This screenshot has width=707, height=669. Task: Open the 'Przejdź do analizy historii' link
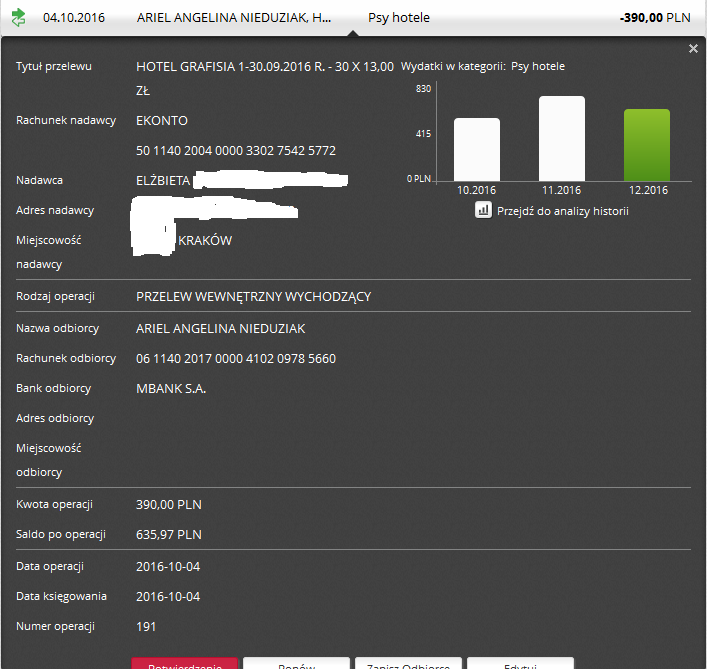562,211
